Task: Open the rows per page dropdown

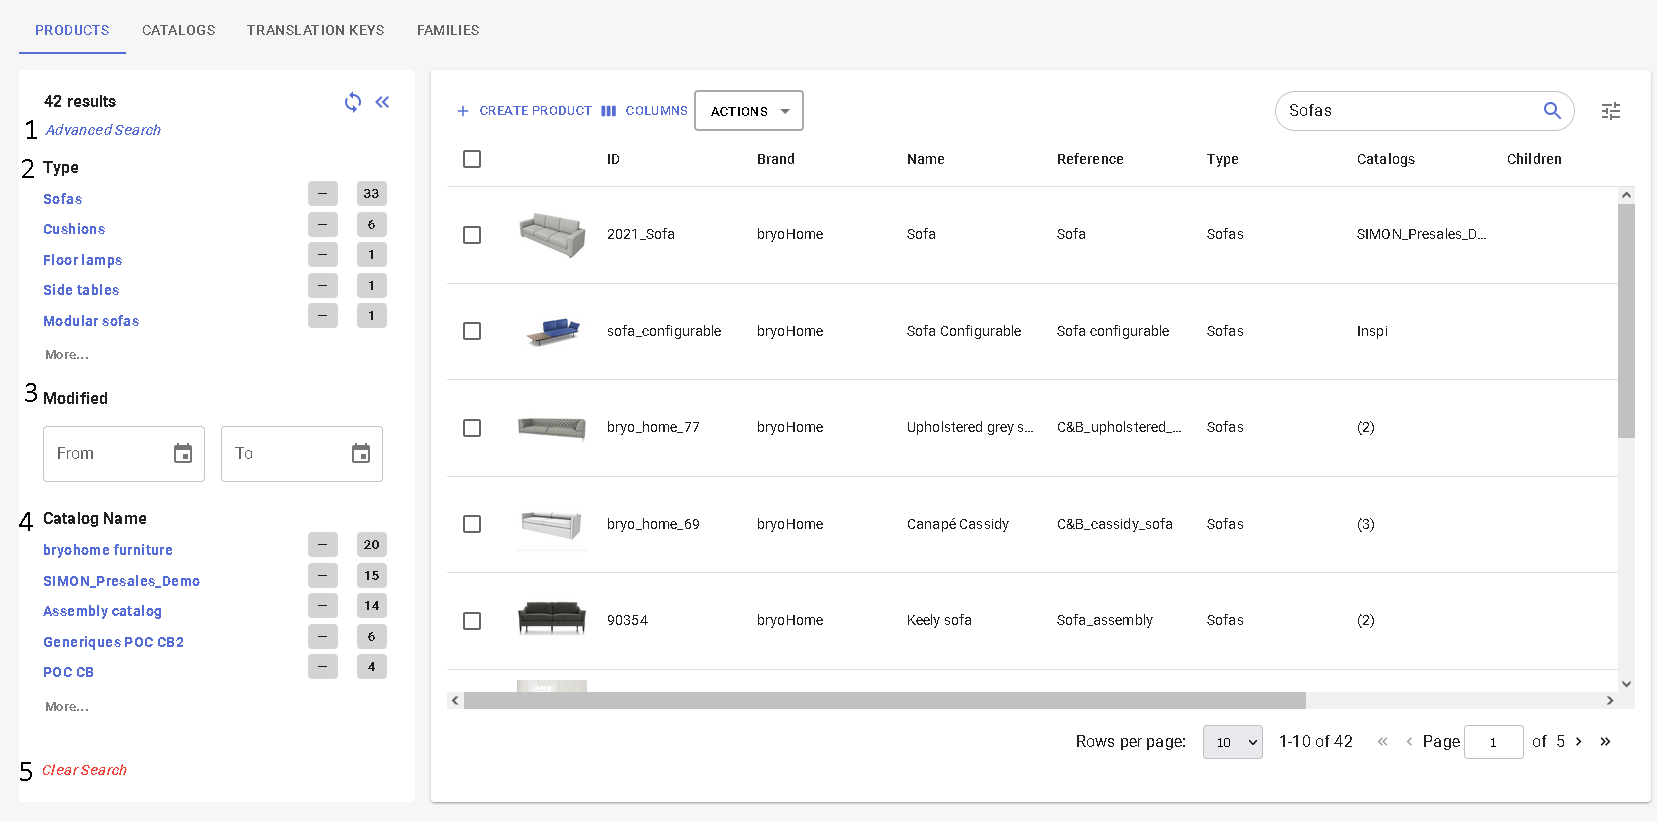Action: pyautogui.click(x=1232, y=742)
